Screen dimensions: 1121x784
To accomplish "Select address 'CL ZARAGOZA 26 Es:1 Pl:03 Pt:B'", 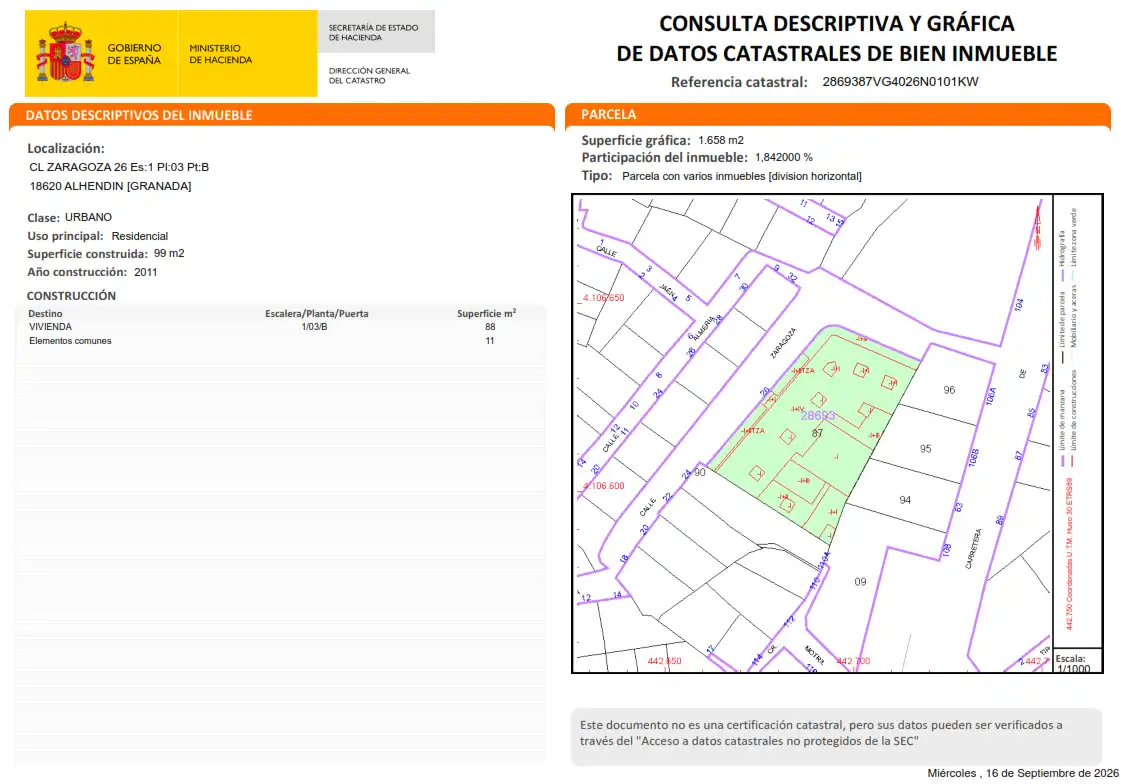I will click(x=119, y=167).
